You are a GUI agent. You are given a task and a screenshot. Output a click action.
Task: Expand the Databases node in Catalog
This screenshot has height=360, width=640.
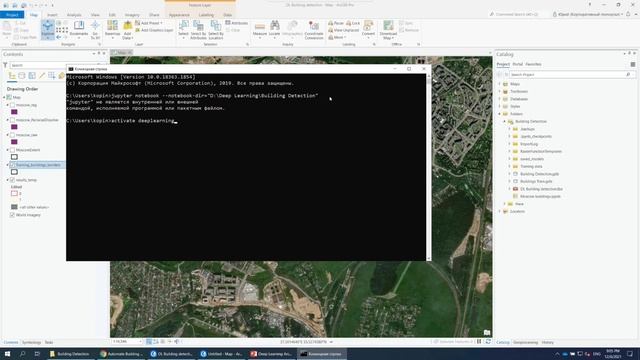pyautogui.click(x=500, y=99)
